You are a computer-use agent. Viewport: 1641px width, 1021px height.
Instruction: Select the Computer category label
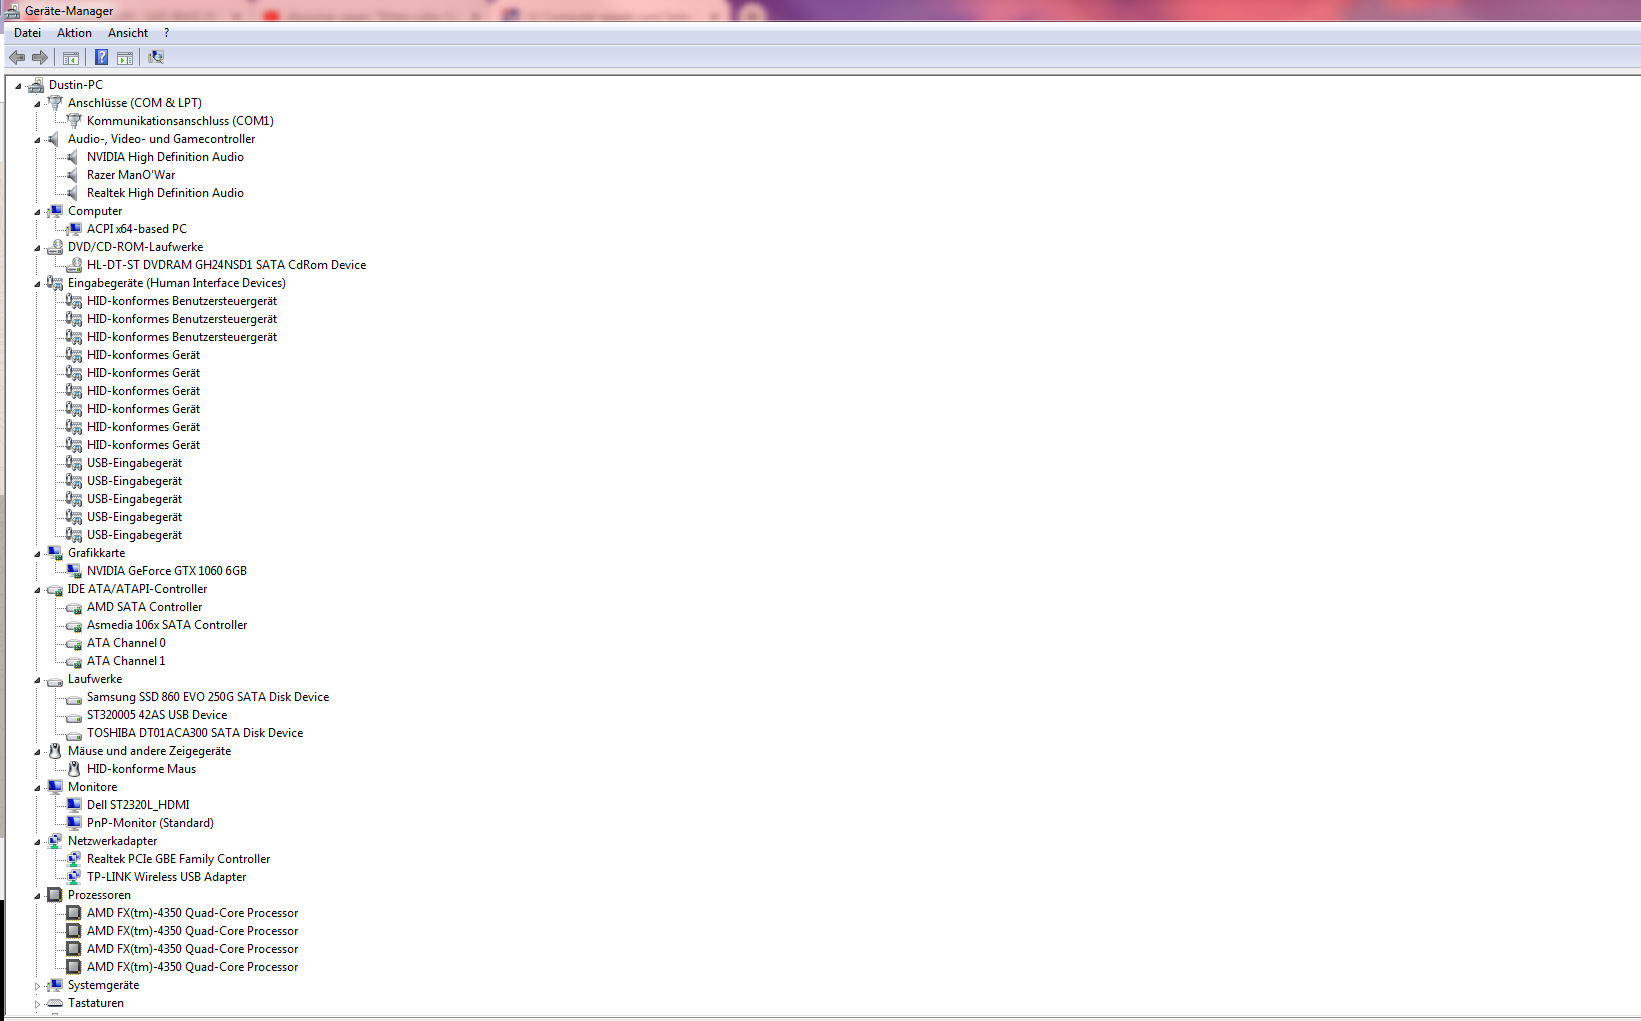95,211
